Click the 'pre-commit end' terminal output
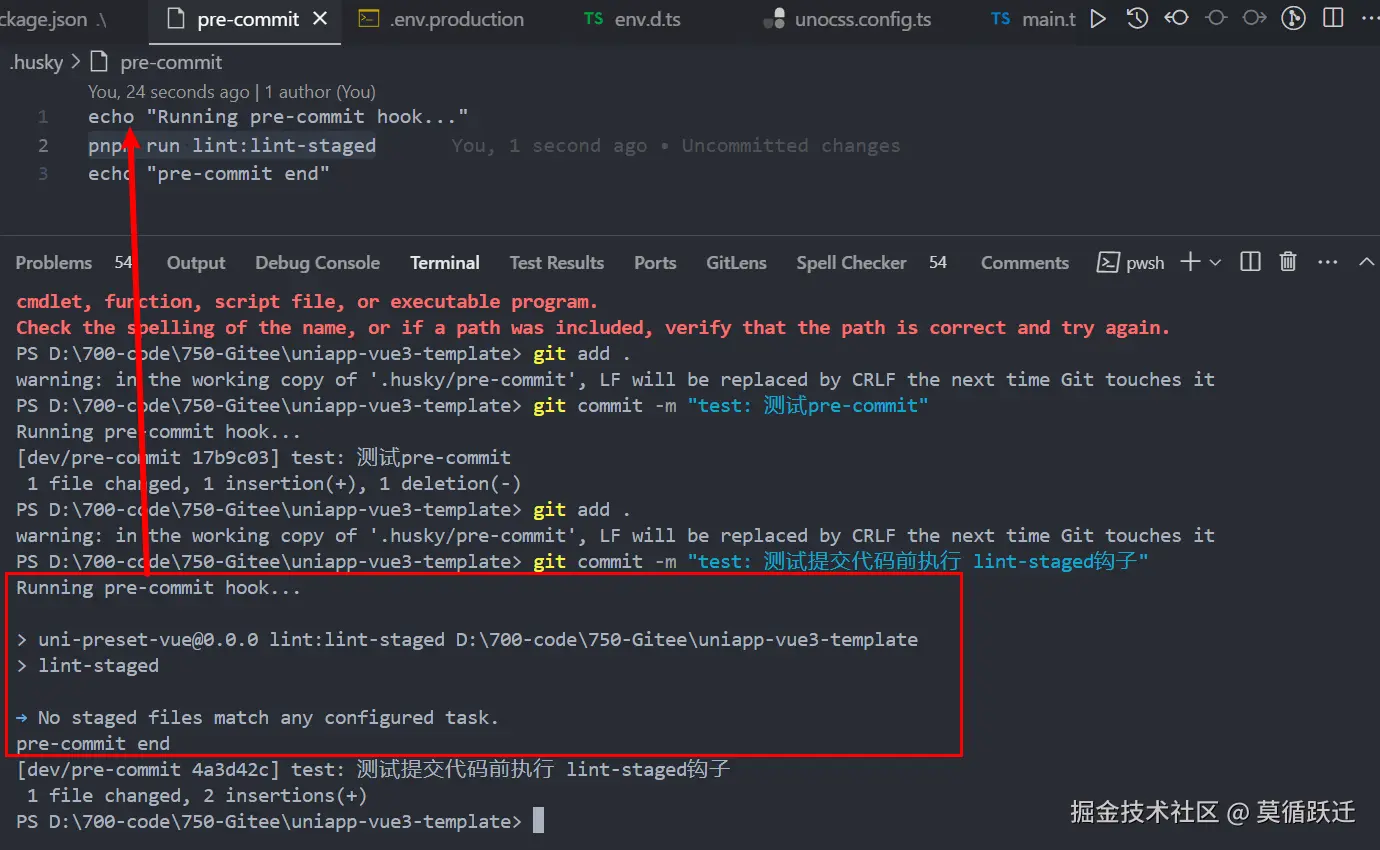The image size is (1380, 850). (x=93, y=744)
